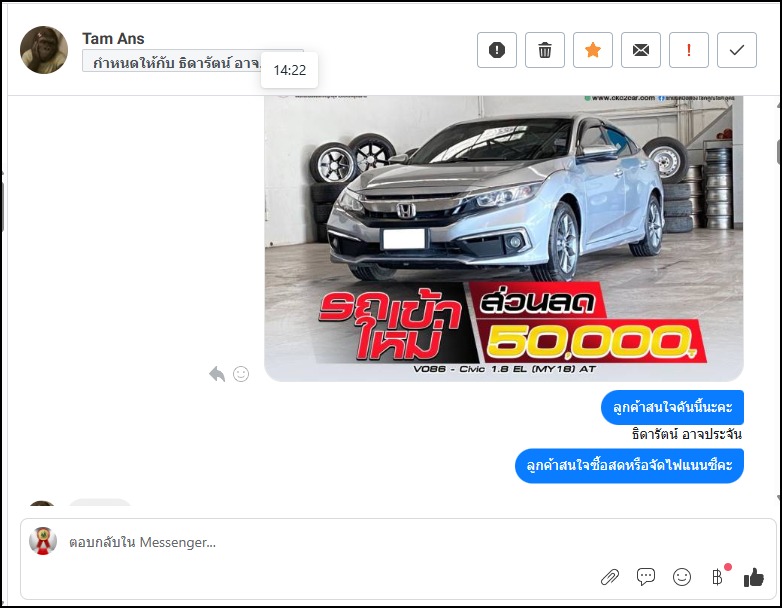Reply to the car image message arrow

(x=217, y=374)
